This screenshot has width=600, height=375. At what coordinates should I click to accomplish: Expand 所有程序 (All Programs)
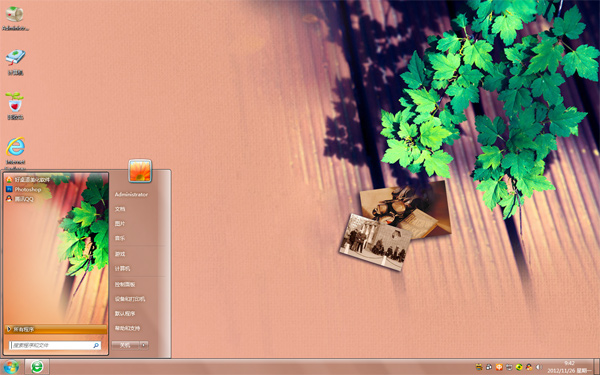point(56,329)
